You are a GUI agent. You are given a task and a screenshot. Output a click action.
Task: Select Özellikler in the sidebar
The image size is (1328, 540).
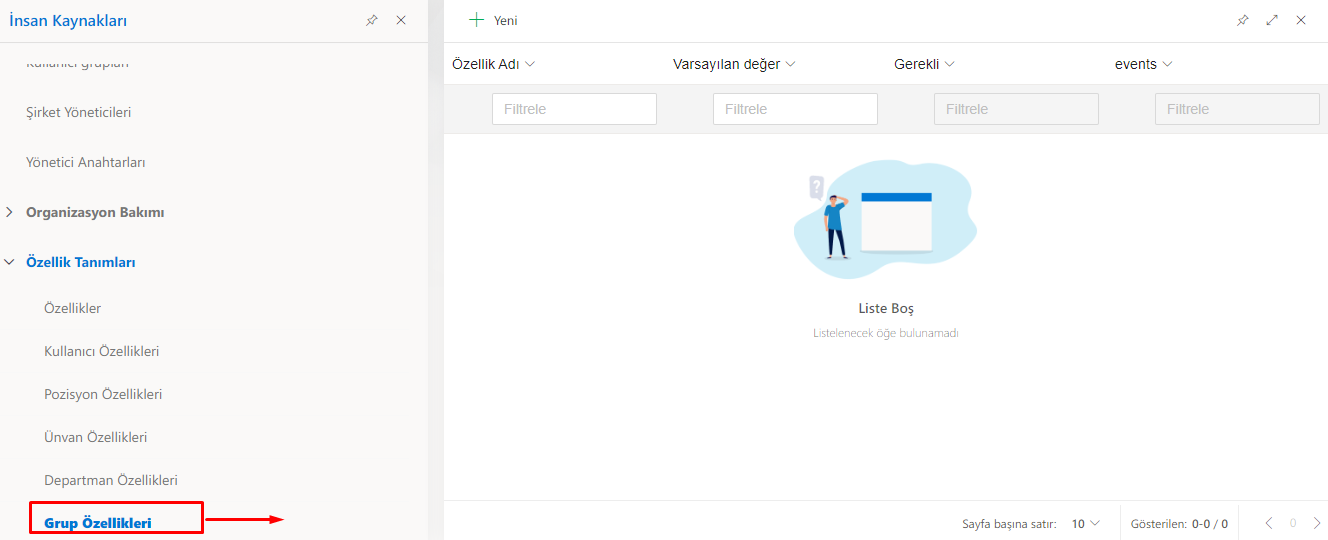(x=72, y=308)
